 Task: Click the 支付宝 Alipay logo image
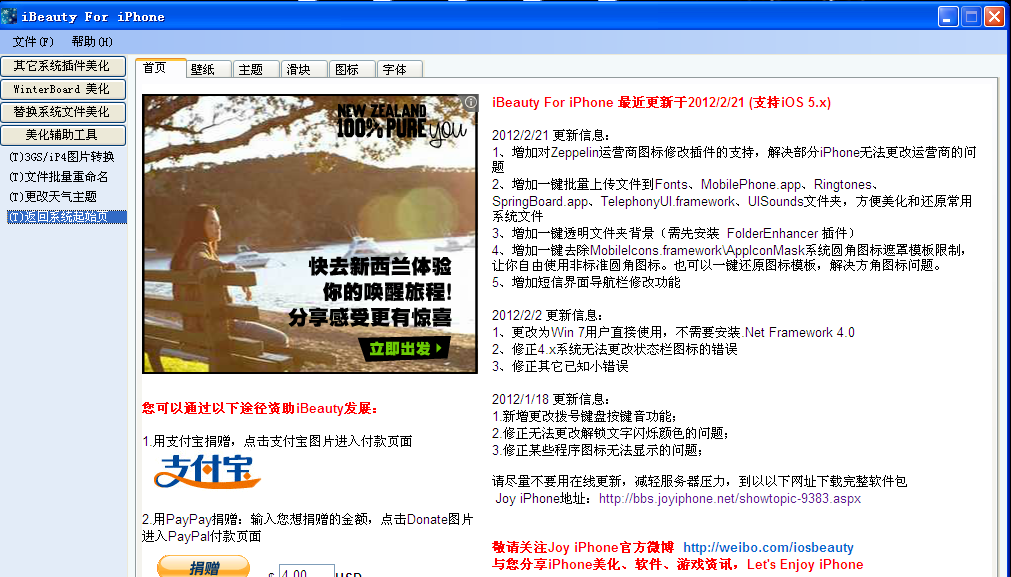click(207, 472)
